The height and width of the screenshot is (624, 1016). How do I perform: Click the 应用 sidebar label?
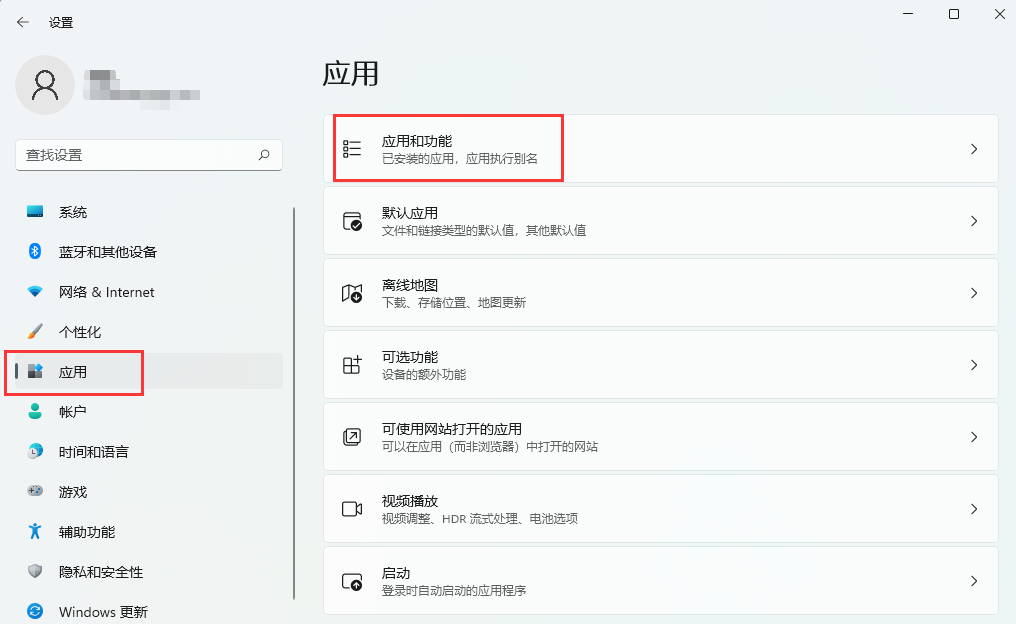73,372
